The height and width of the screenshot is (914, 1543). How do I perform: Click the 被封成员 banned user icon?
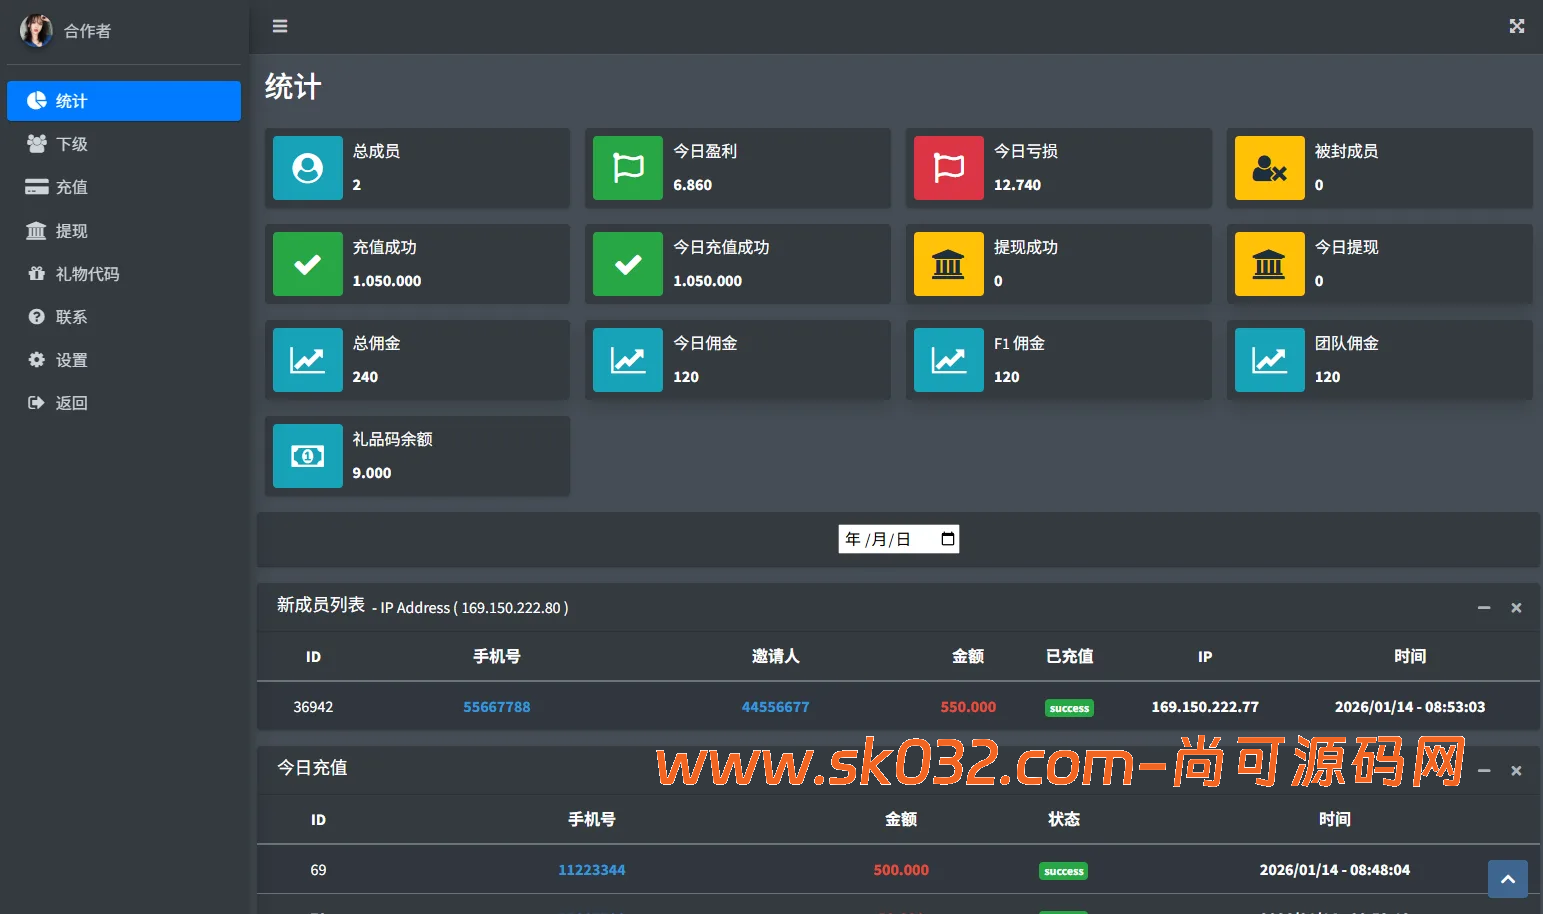tap(1269, 168)
